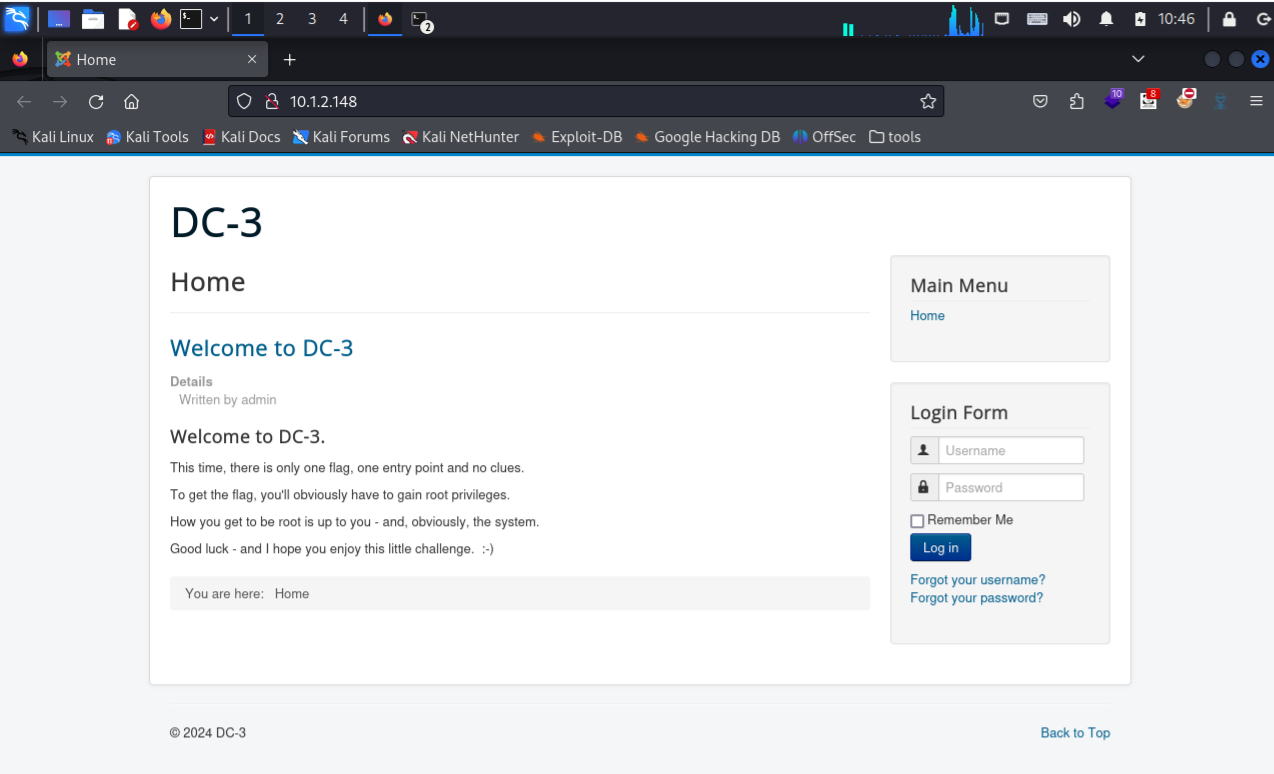Select Home in Main Menu

coord(927,315)
